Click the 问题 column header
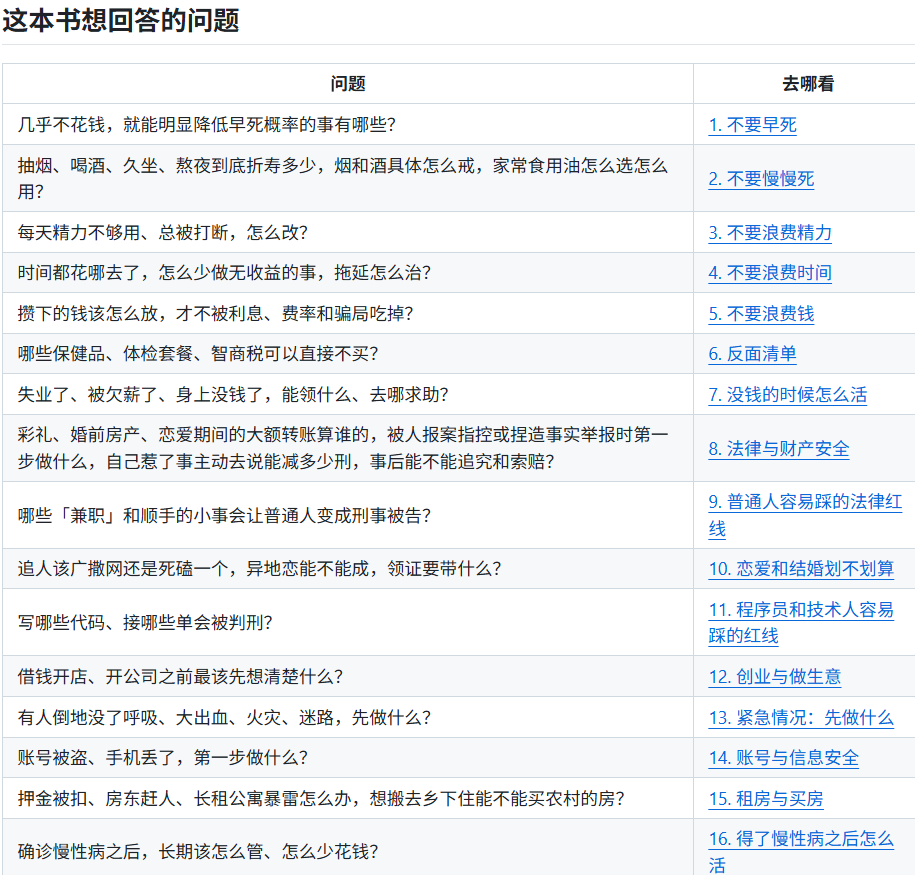 point(348,84)
